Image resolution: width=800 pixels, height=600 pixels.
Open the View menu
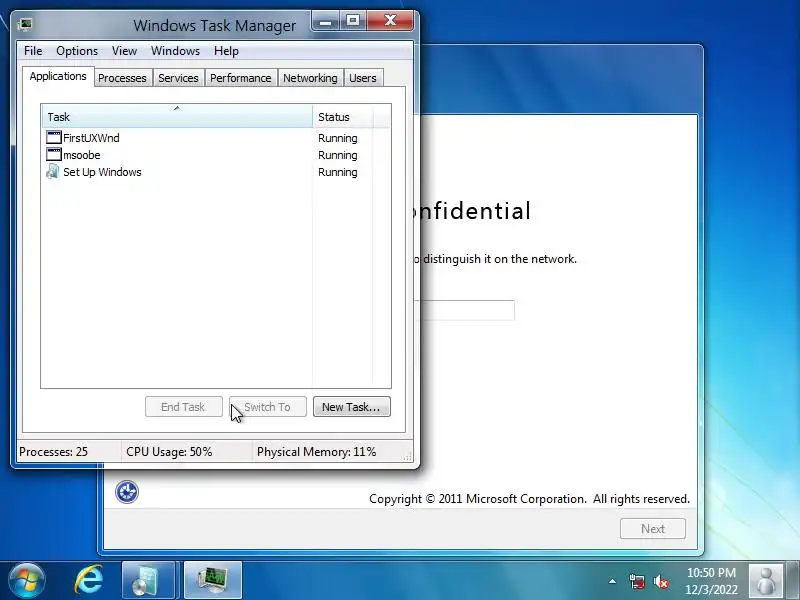tap(124, 51)
